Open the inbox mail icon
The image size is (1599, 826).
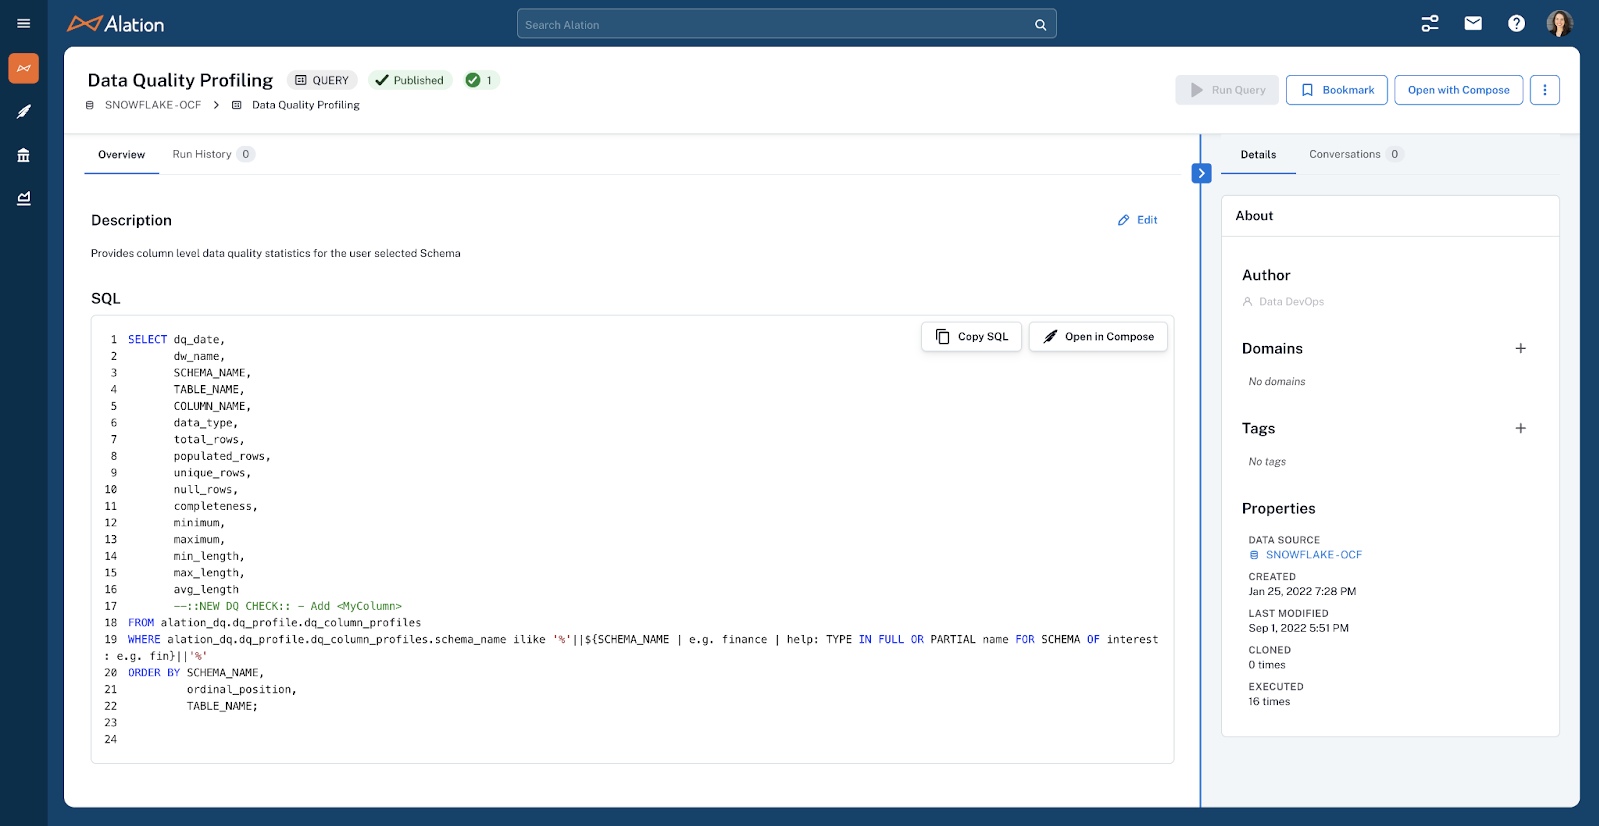pyautogui.click(x=1473, y=23)
